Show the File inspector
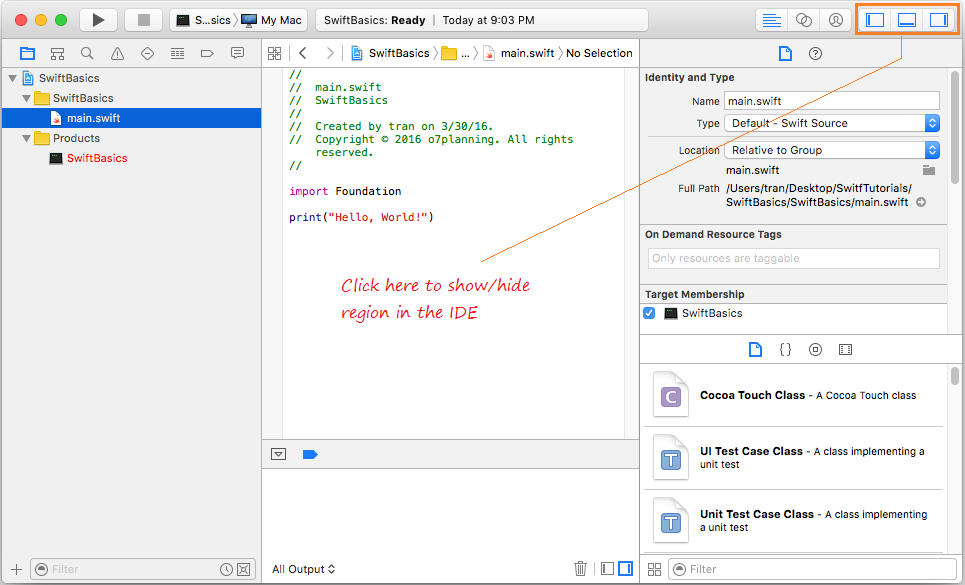 point(785,54)
